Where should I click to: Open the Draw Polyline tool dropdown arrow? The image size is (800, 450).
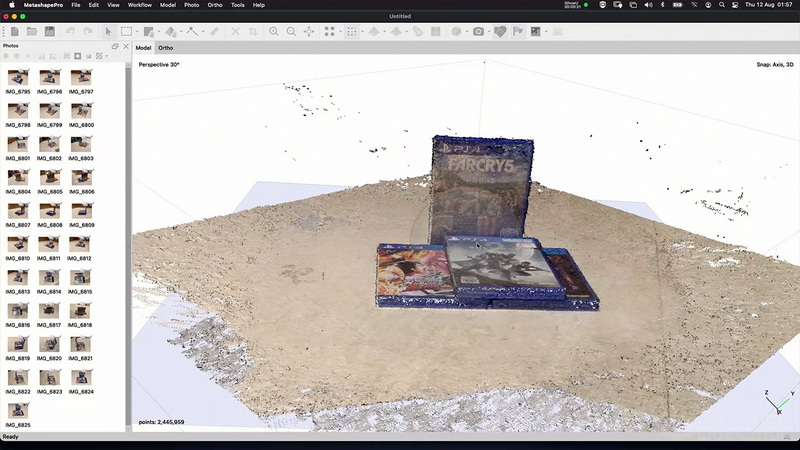tap(203, 32)
